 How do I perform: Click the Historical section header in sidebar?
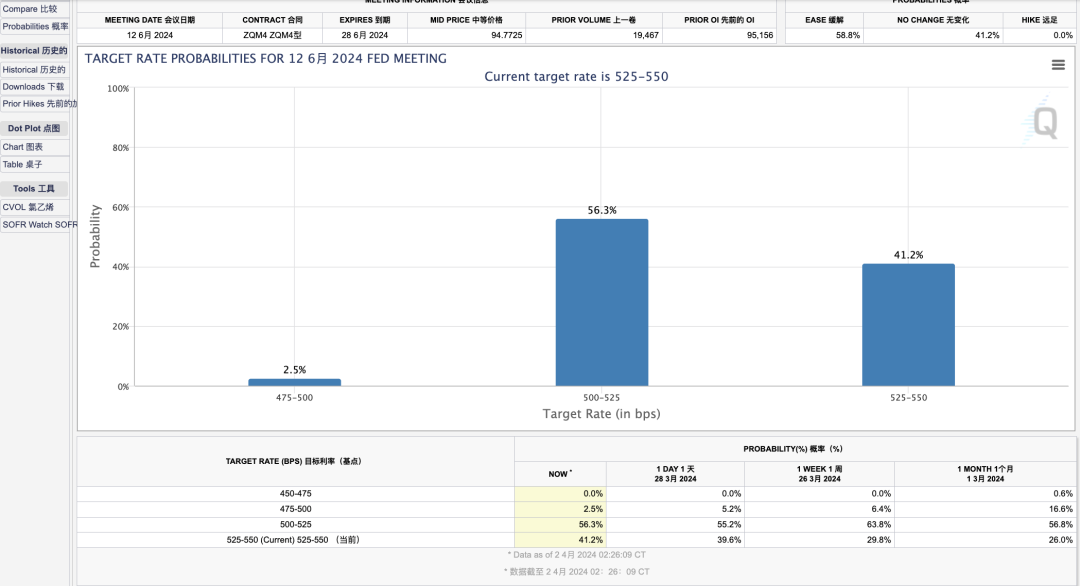point(35,50)
